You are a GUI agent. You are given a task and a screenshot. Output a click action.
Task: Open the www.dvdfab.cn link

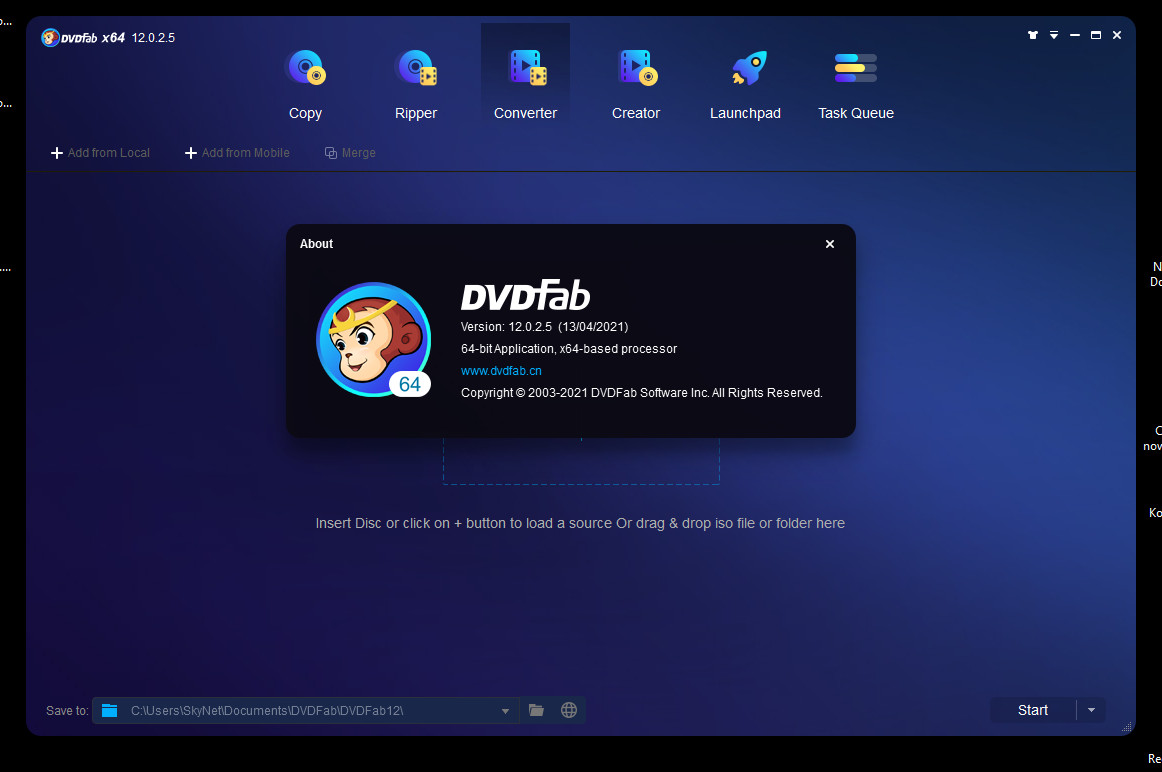click(x=501, y=370)
